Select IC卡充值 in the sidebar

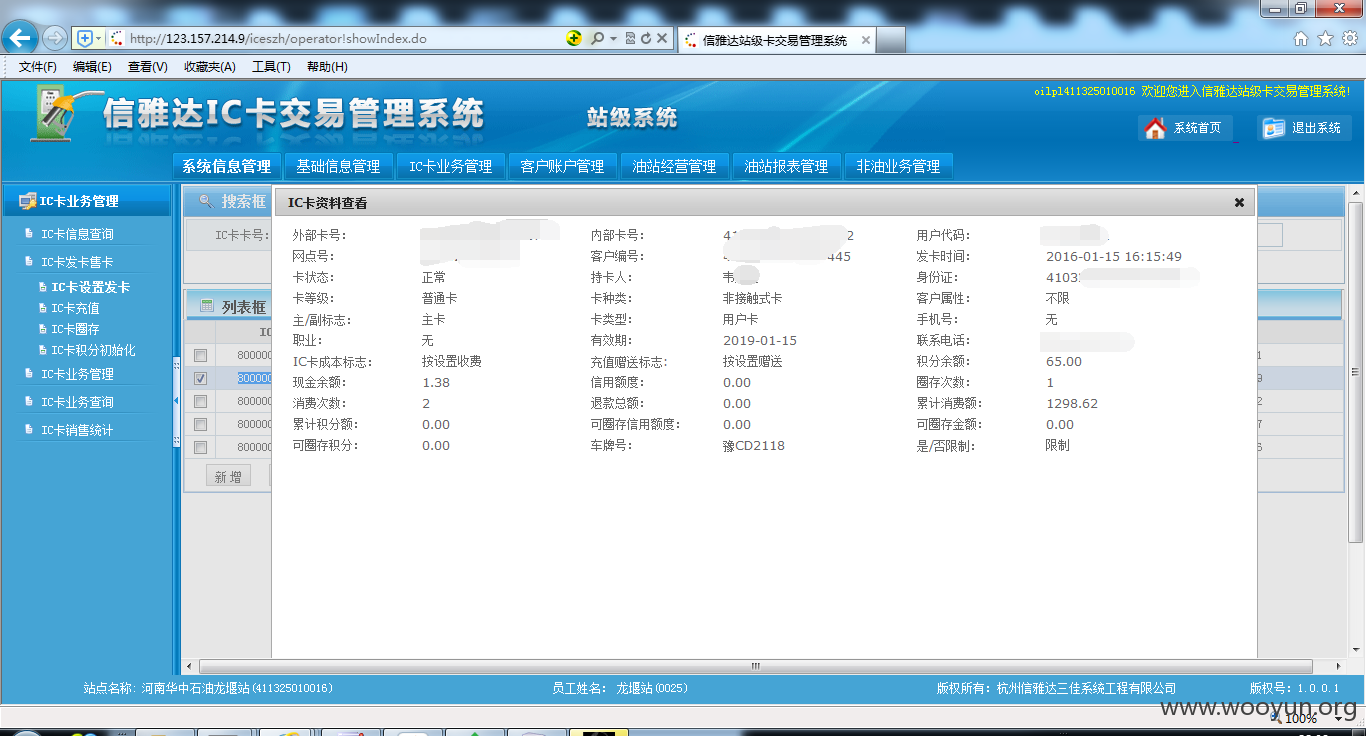[x=75, y=308]
